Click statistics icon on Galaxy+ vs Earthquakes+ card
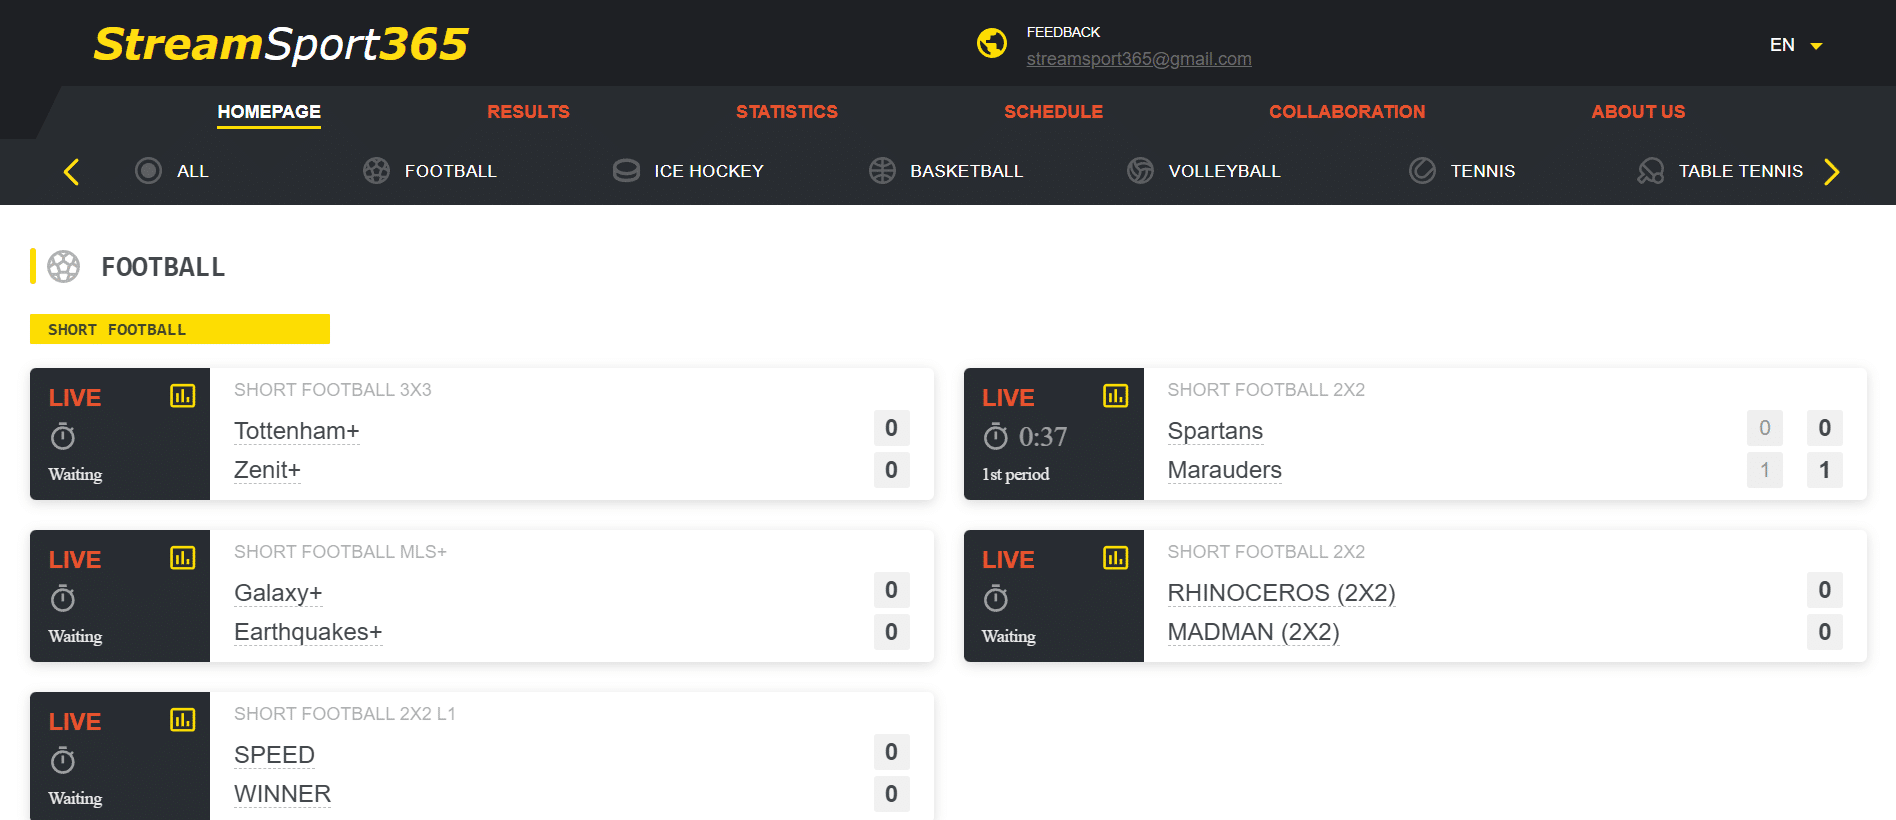The height and width of the screenshot is (820, 1896). click(182, 558)
